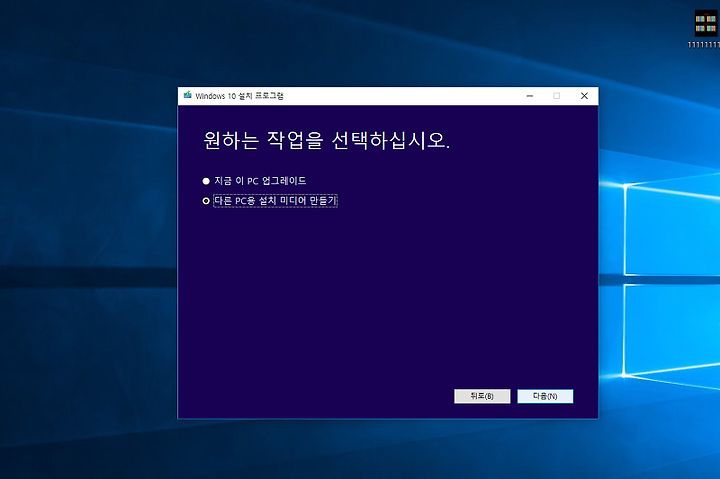Minimize the Windows 10 설치 프로그램 window
Image resolution: width=720 pixels, height=479 pixels.
tap(529, 96)
